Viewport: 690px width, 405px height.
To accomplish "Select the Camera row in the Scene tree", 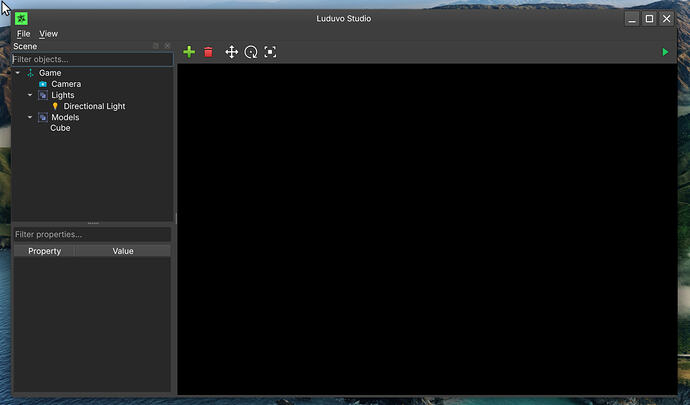I will click(92, 84).
